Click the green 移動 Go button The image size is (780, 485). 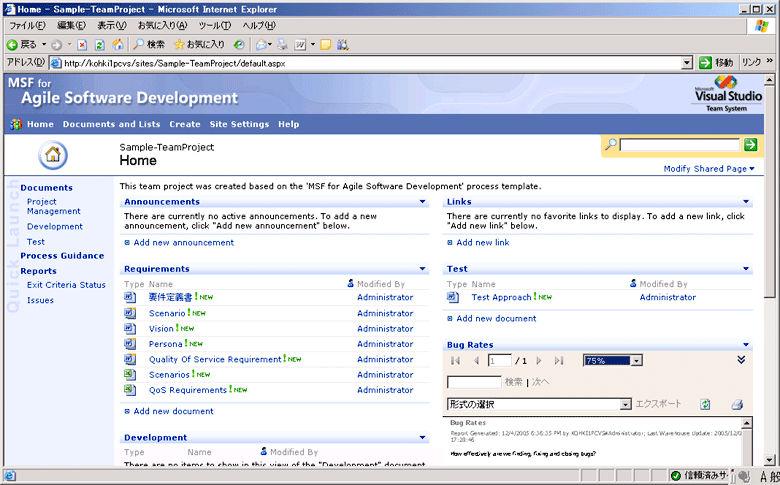pyautogui.click(x=716, y=62)
